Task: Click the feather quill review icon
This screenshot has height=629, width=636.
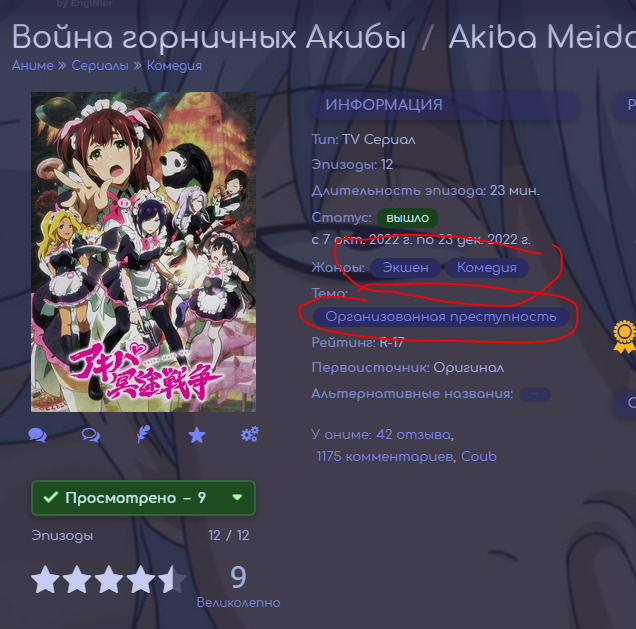Action: [x=144, y=434]
